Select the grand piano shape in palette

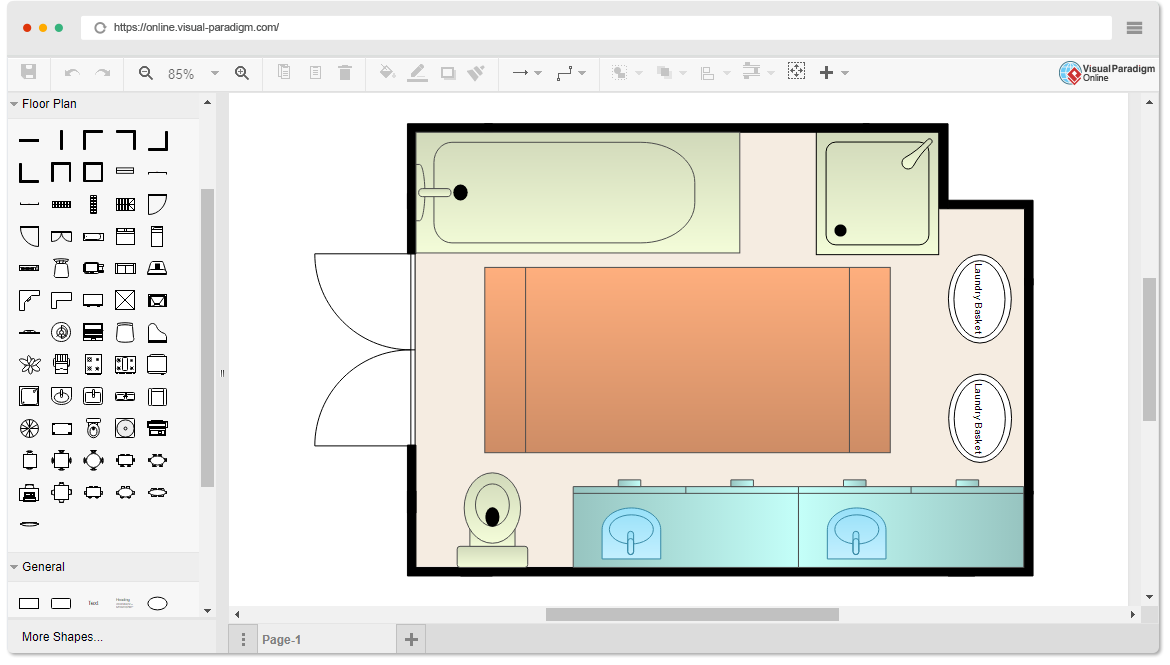pyautogui.click(x=157, y=333)
